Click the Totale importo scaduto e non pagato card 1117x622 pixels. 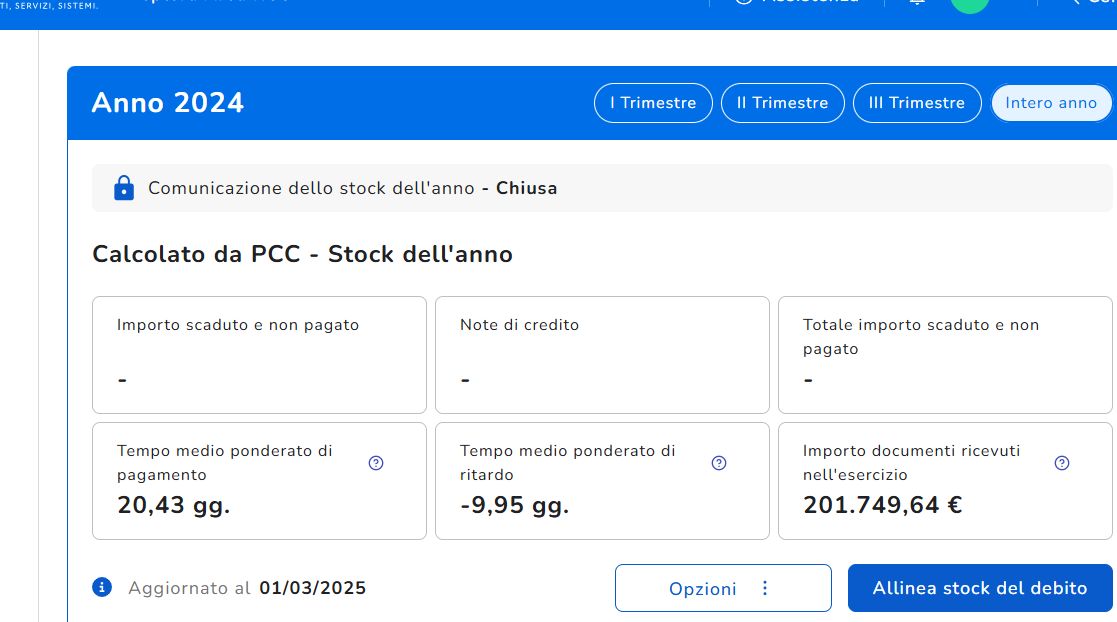point(944,354)
